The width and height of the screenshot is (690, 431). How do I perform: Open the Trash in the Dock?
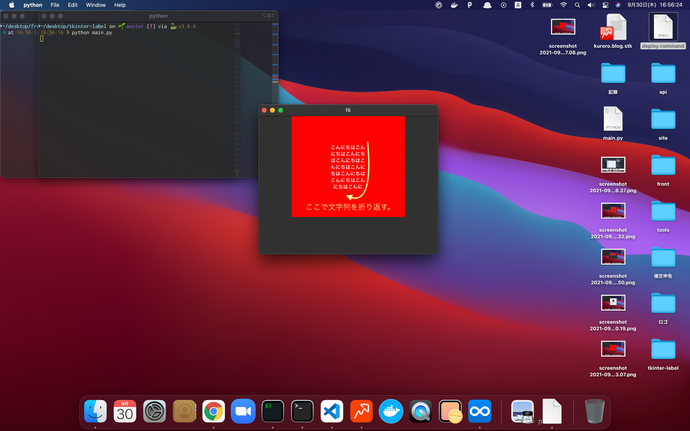pyautogui.click(x=595, y=411)
